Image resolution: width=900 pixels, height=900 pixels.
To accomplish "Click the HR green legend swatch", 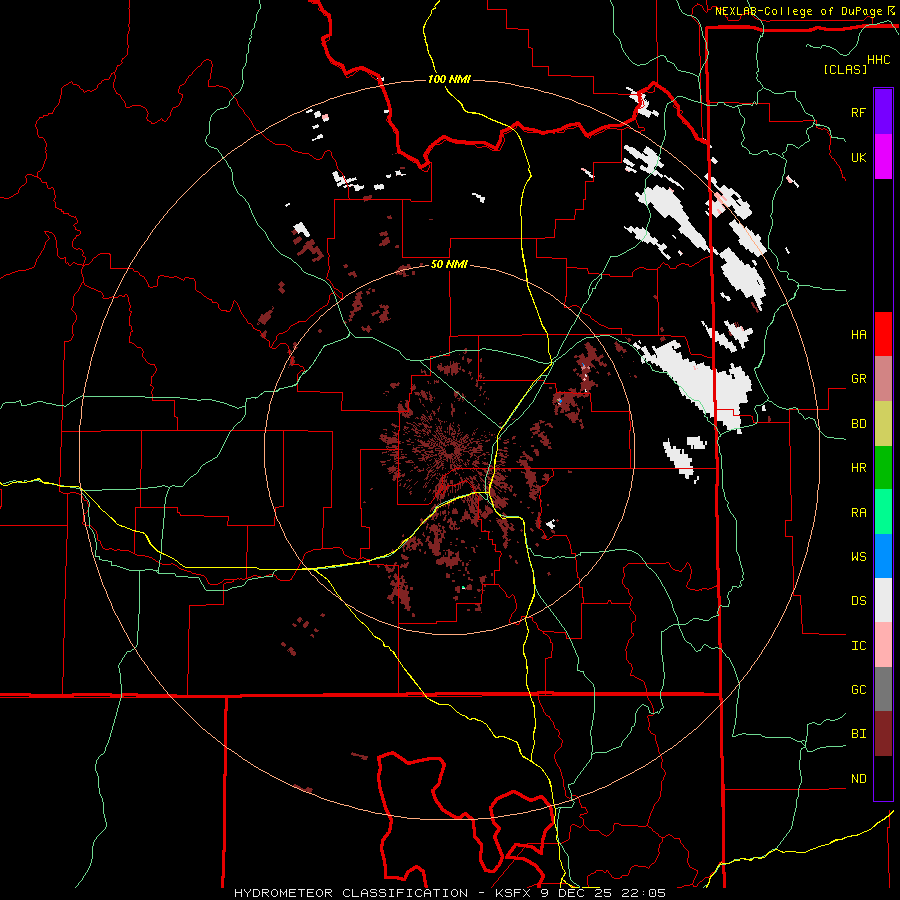I will pos(883,467).
